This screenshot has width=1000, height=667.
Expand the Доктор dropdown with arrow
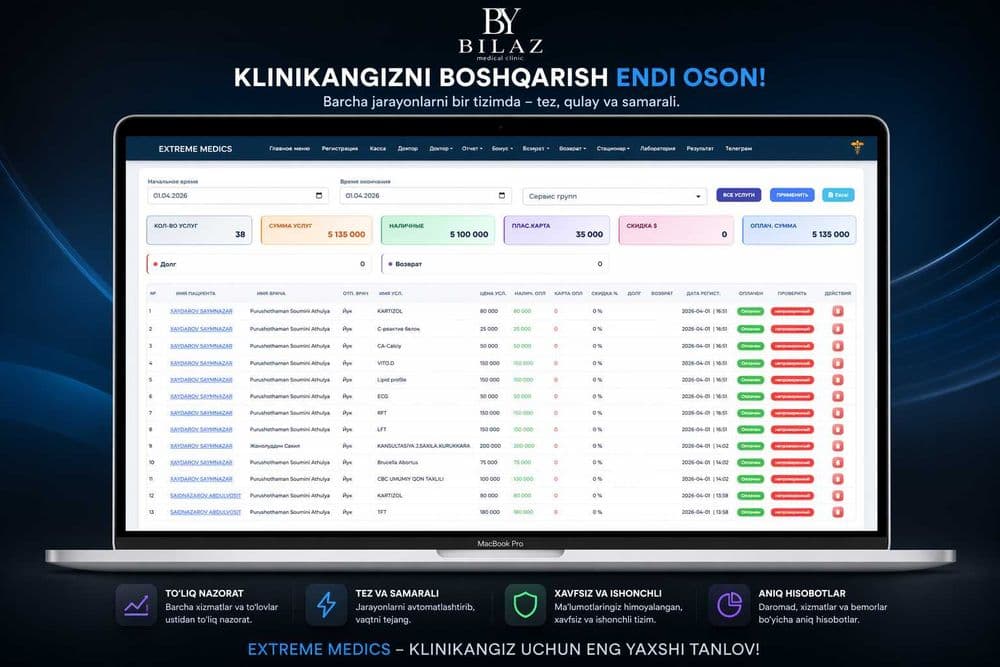tap(441, 149)
